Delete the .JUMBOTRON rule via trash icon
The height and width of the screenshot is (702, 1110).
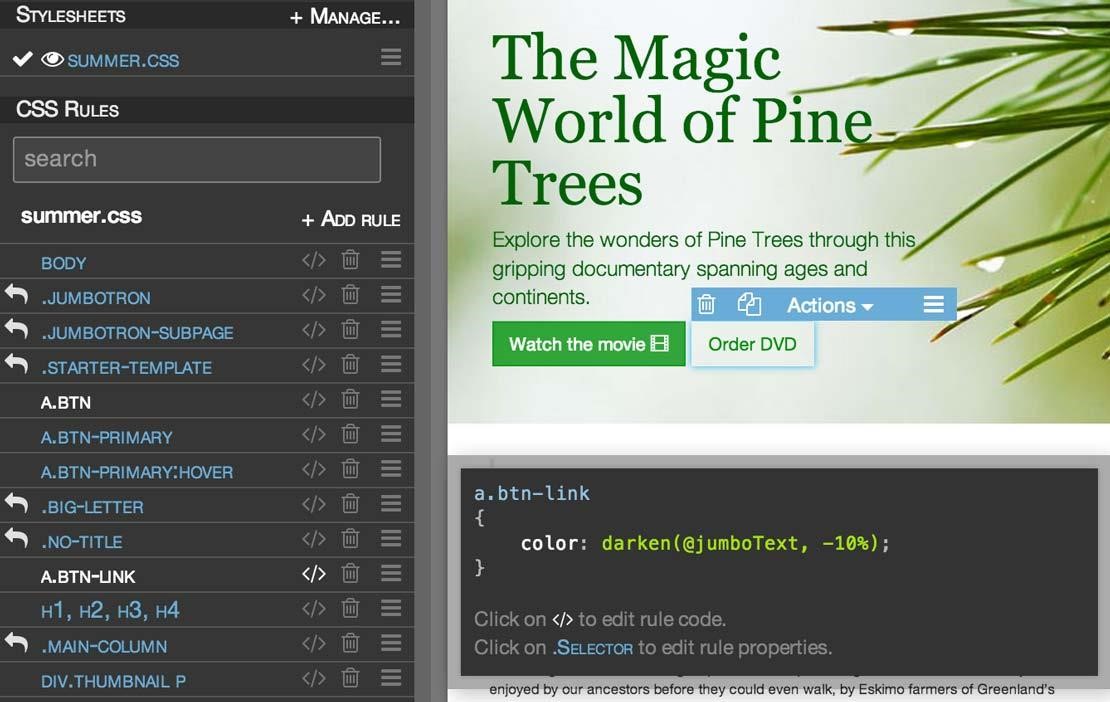350,296
